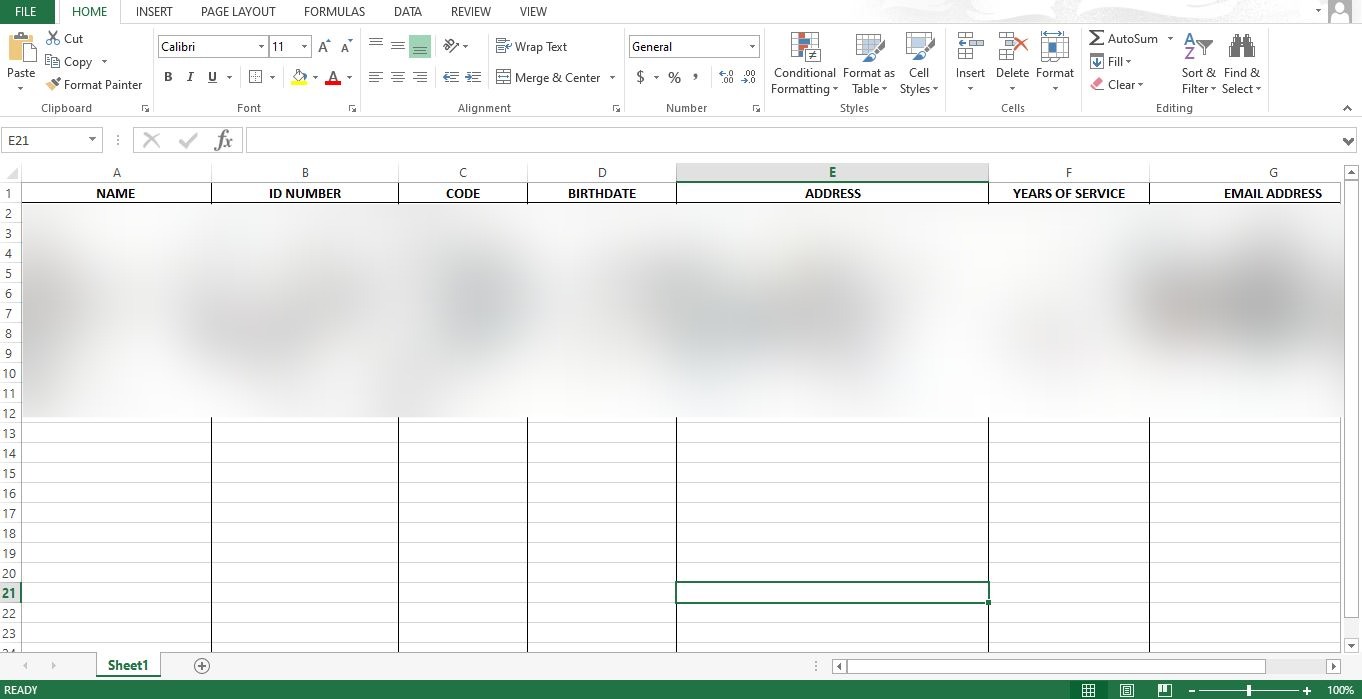Open the General number format dropdown
The height and width of the screenshot is (699, 1362).
tap(752, 47)
